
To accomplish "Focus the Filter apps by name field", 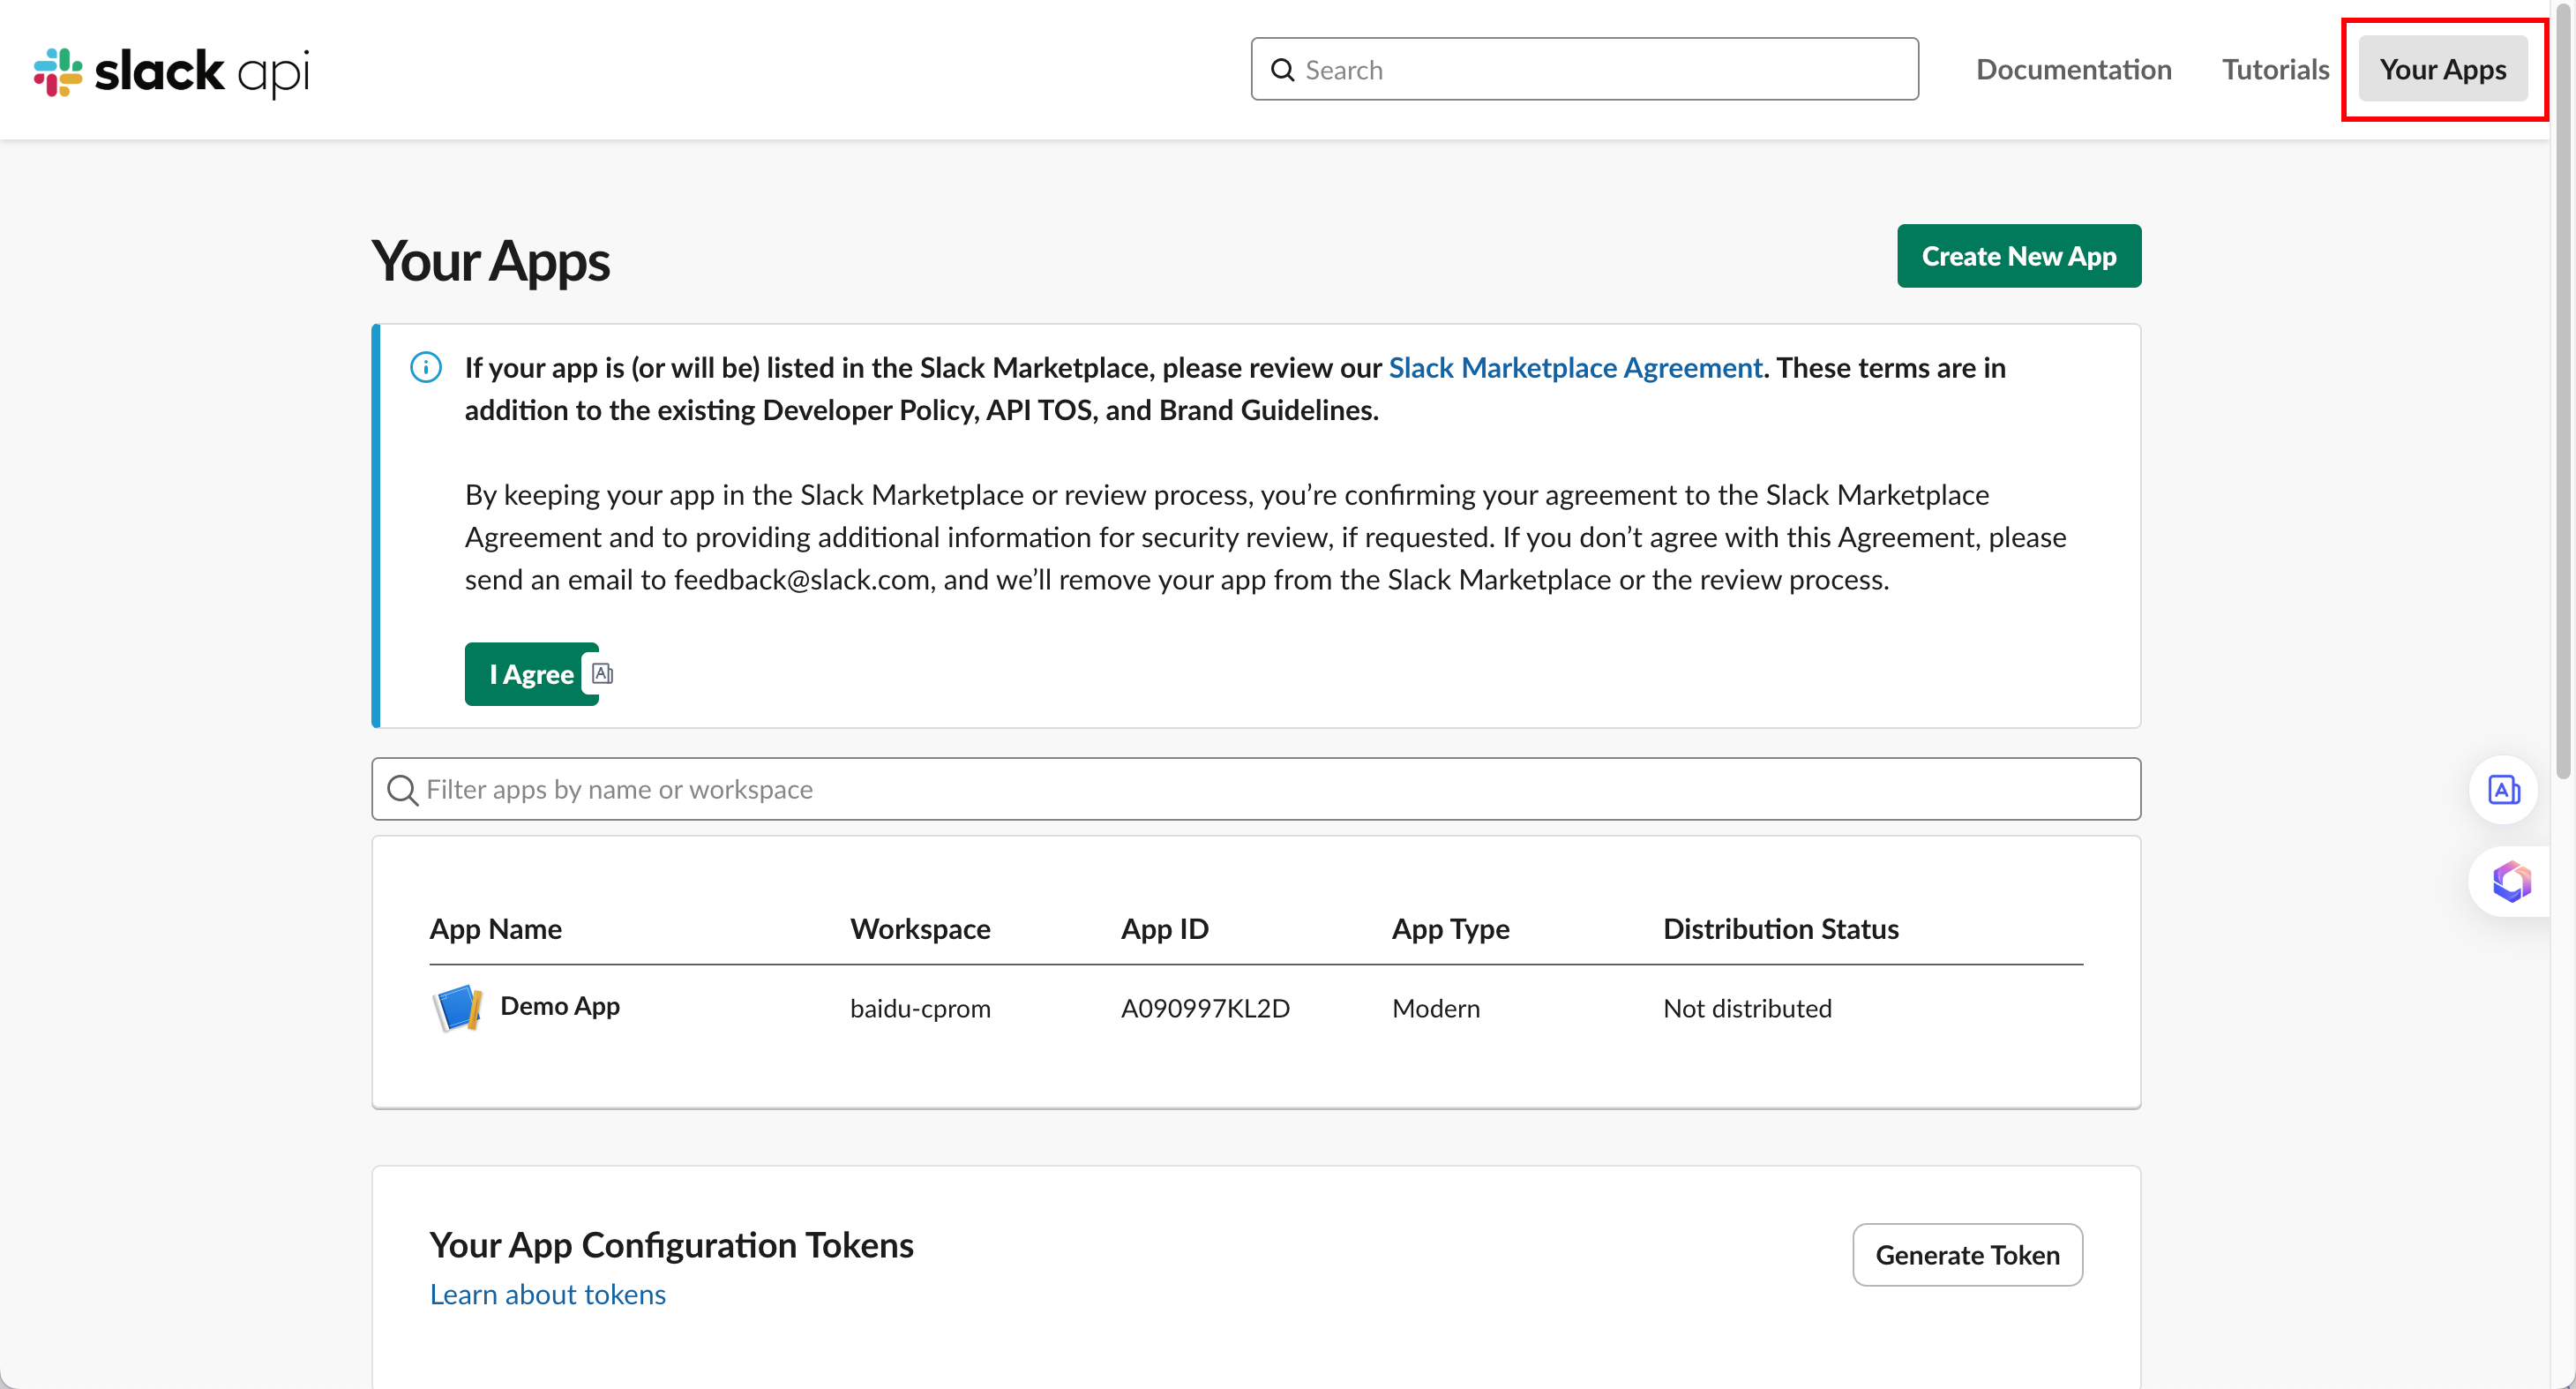I will 1255,789.
